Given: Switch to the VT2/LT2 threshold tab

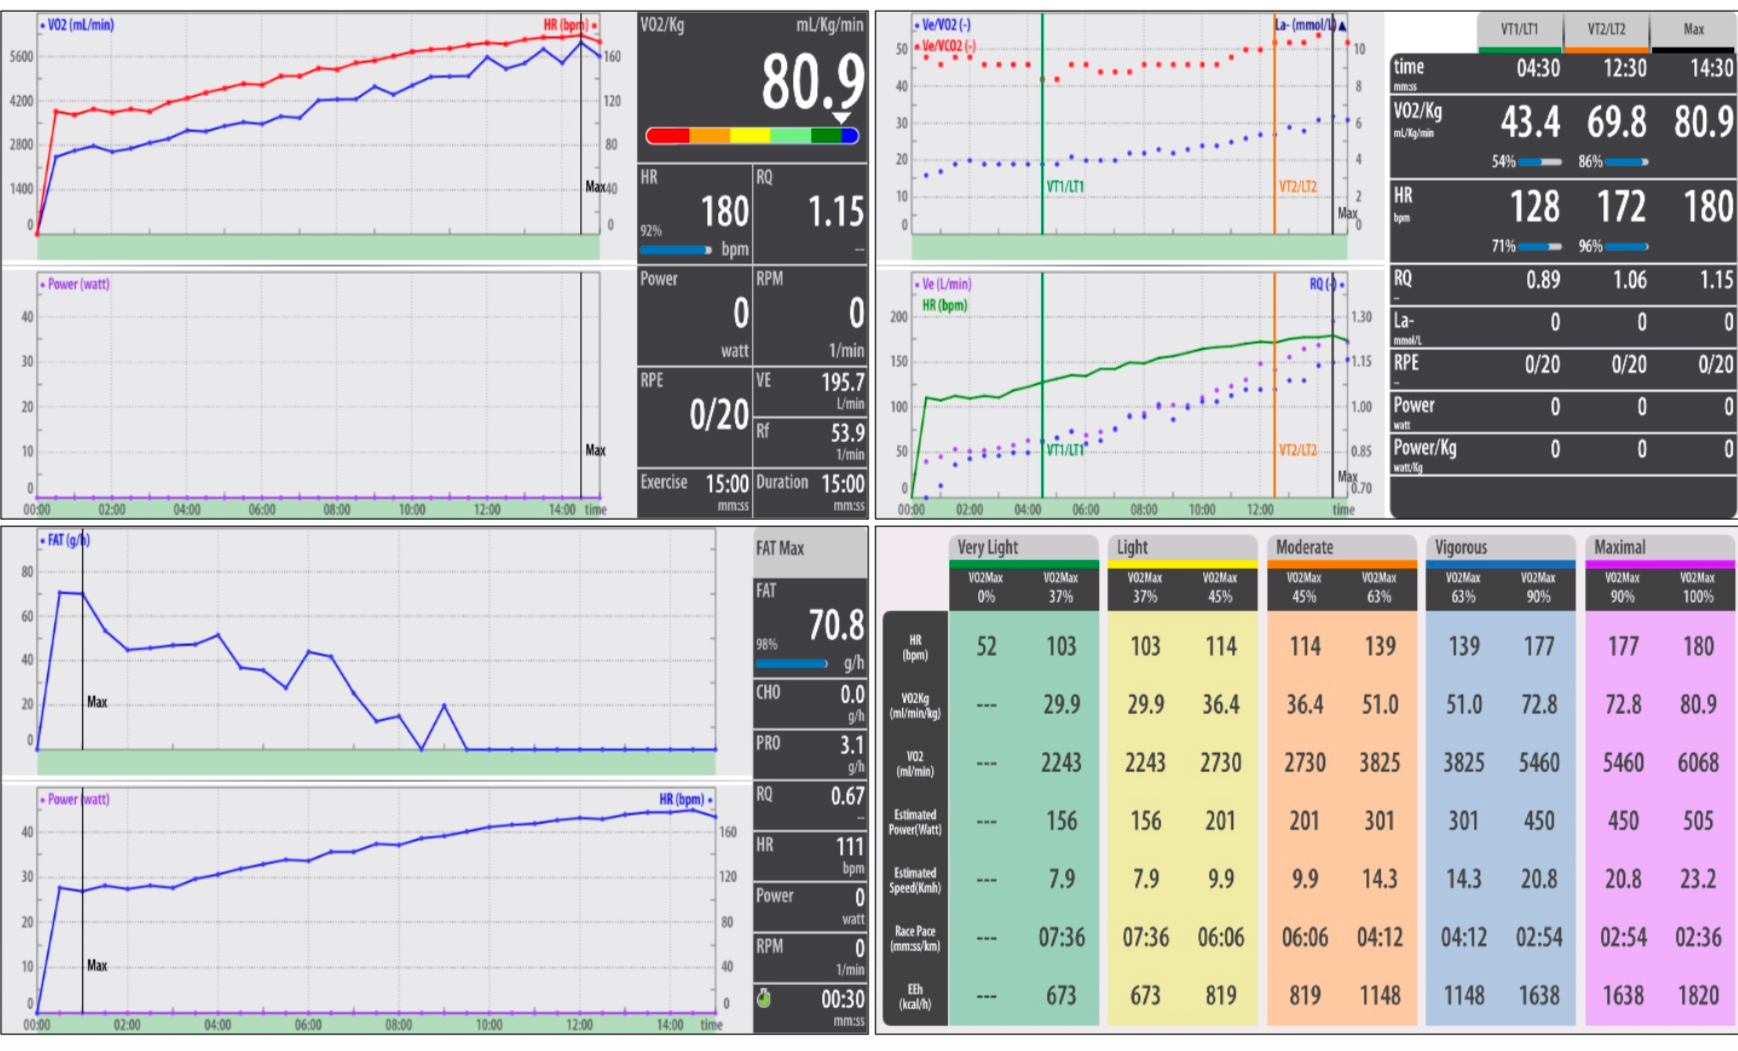Looking at the screenshot, I should tap(1606, 30).
